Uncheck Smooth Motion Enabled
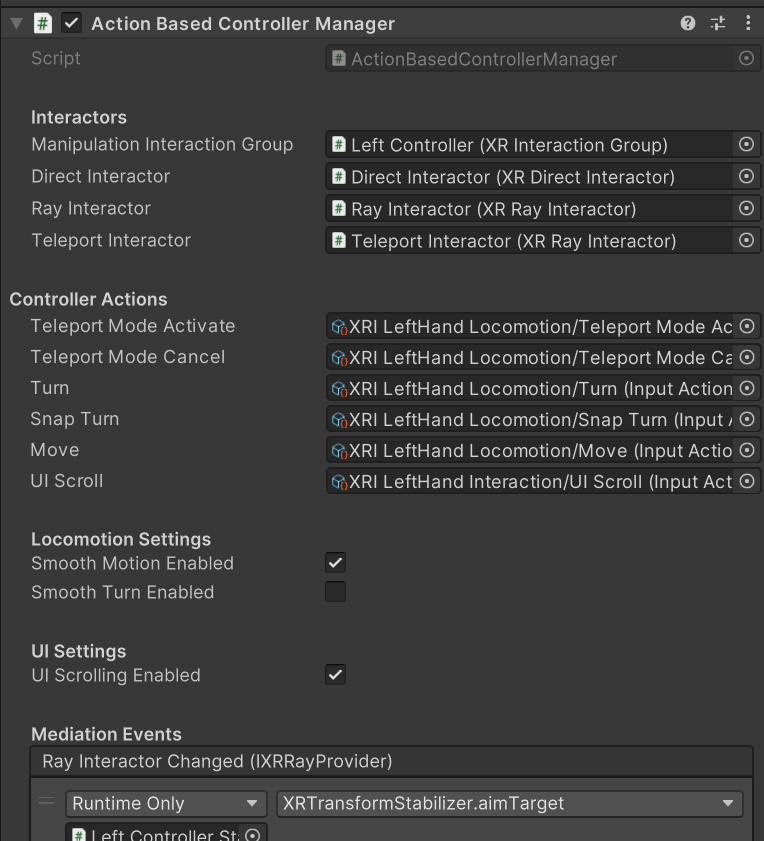 [336, 563]
